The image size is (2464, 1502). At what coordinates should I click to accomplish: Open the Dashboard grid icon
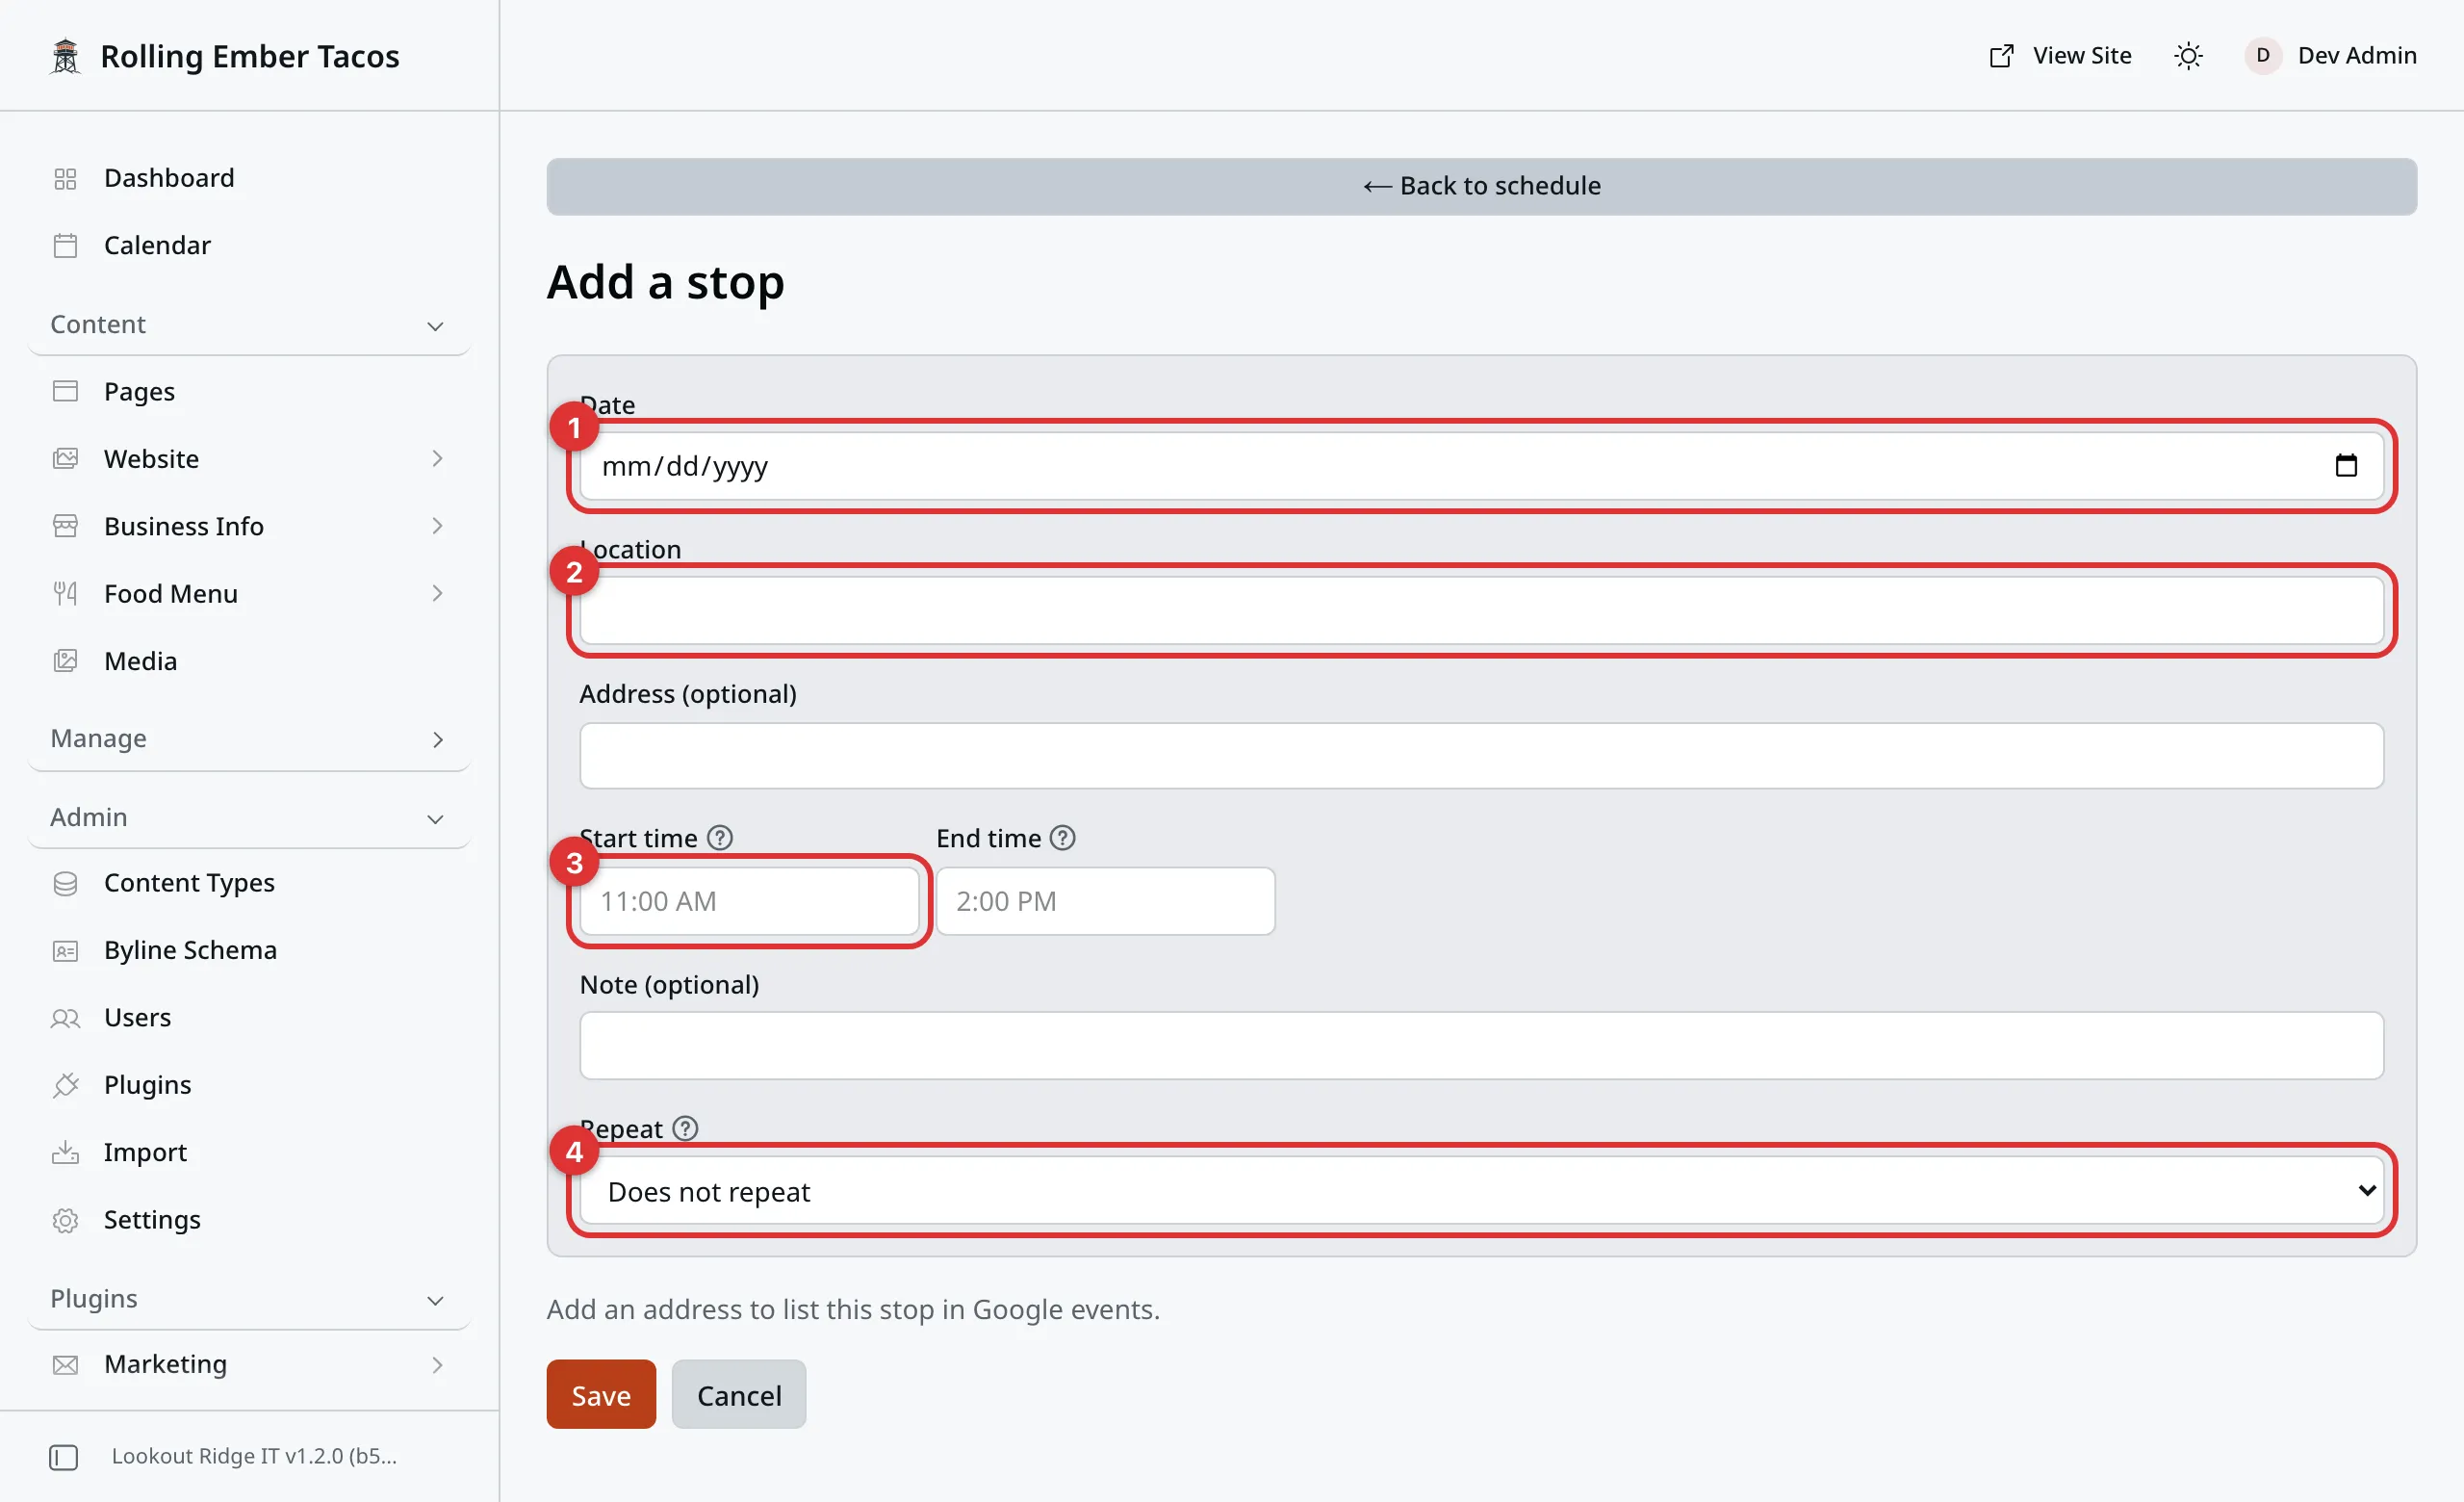point(65,178)
